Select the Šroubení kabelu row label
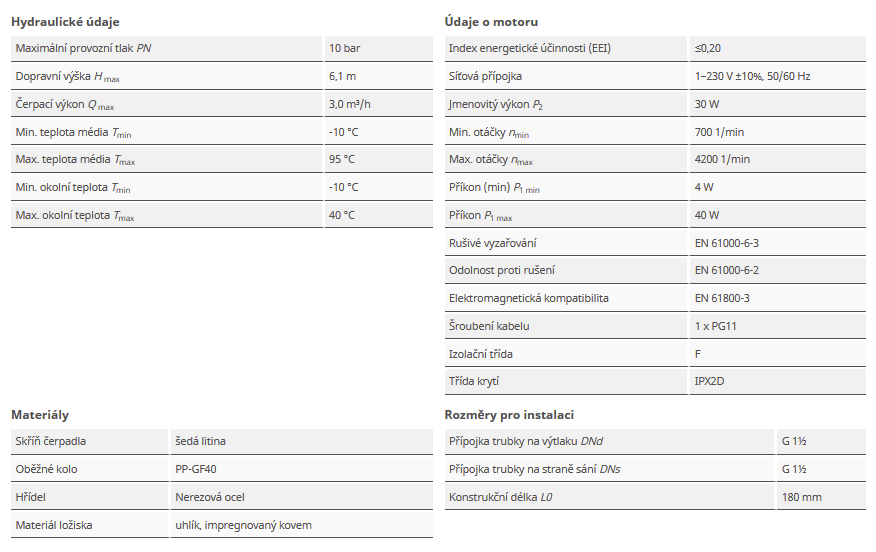Screen dimensions: 876x552 click(x=489, y=326)
